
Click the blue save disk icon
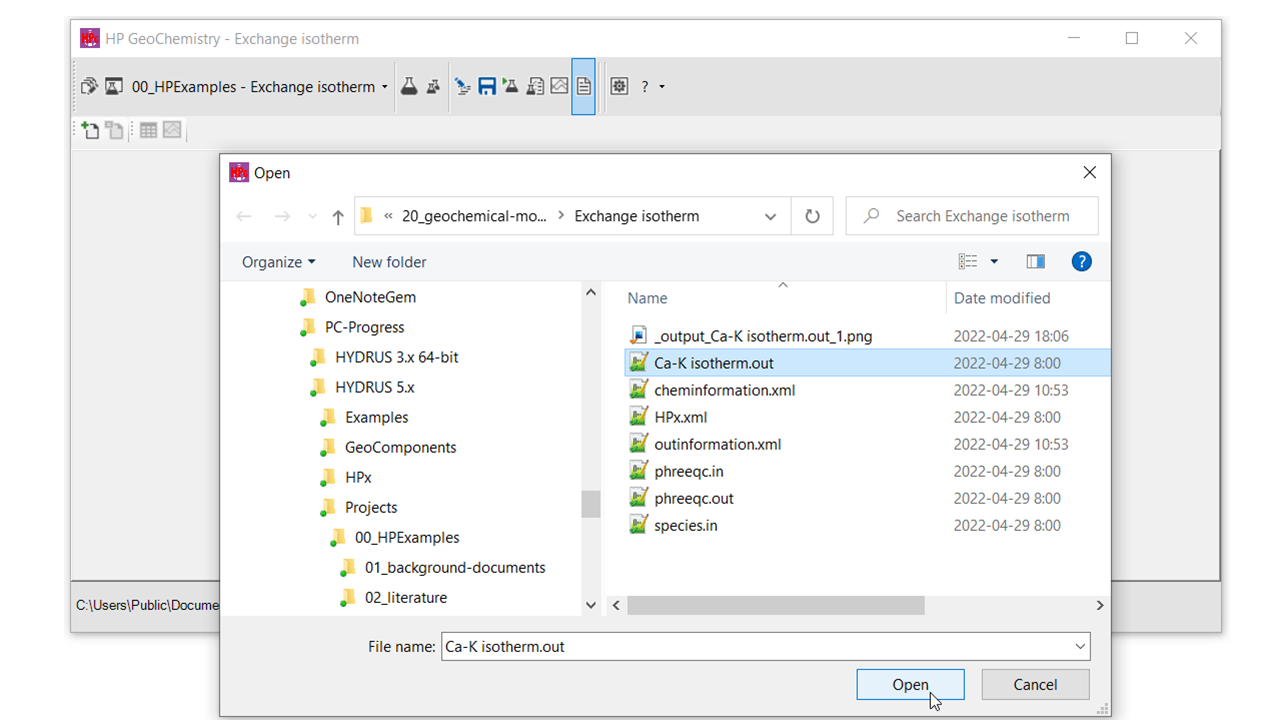[x=487, y=87]
